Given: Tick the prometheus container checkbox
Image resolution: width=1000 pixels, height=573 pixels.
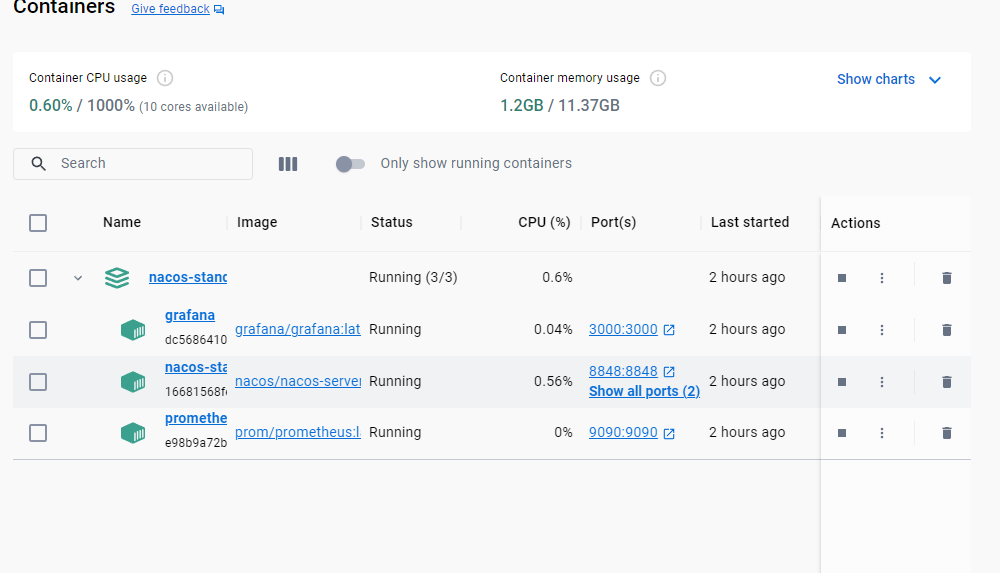Looking at the screenshot, I should 38,433.
